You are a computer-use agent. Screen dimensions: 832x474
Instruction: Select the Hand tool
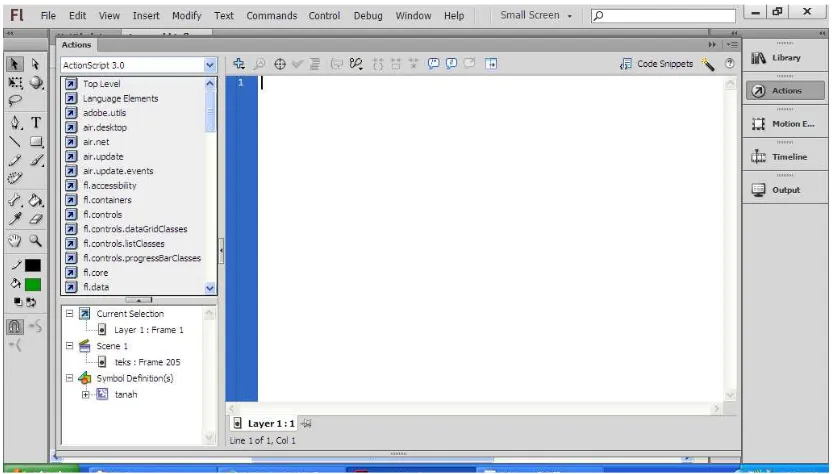pyautogui.click(x=15, y=241)
